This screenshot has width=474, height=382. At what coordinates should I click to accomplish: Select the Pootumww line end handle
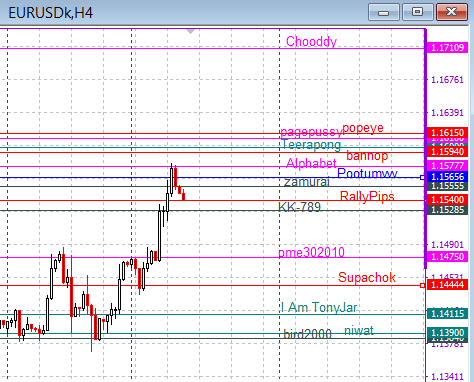click(422, 178)
